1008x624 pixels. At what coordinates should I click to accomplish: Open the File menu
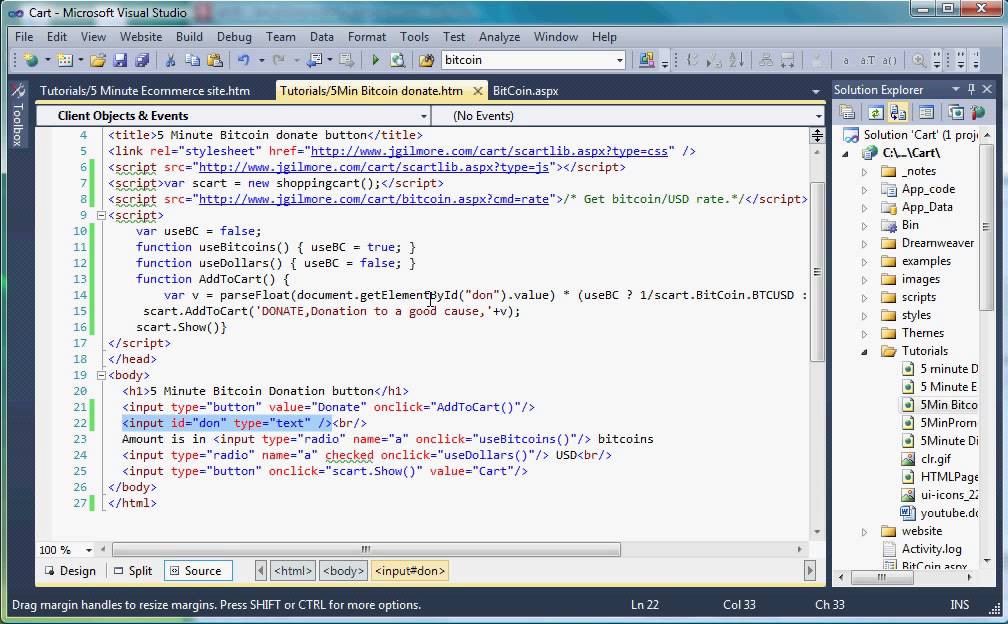point(24,37)
